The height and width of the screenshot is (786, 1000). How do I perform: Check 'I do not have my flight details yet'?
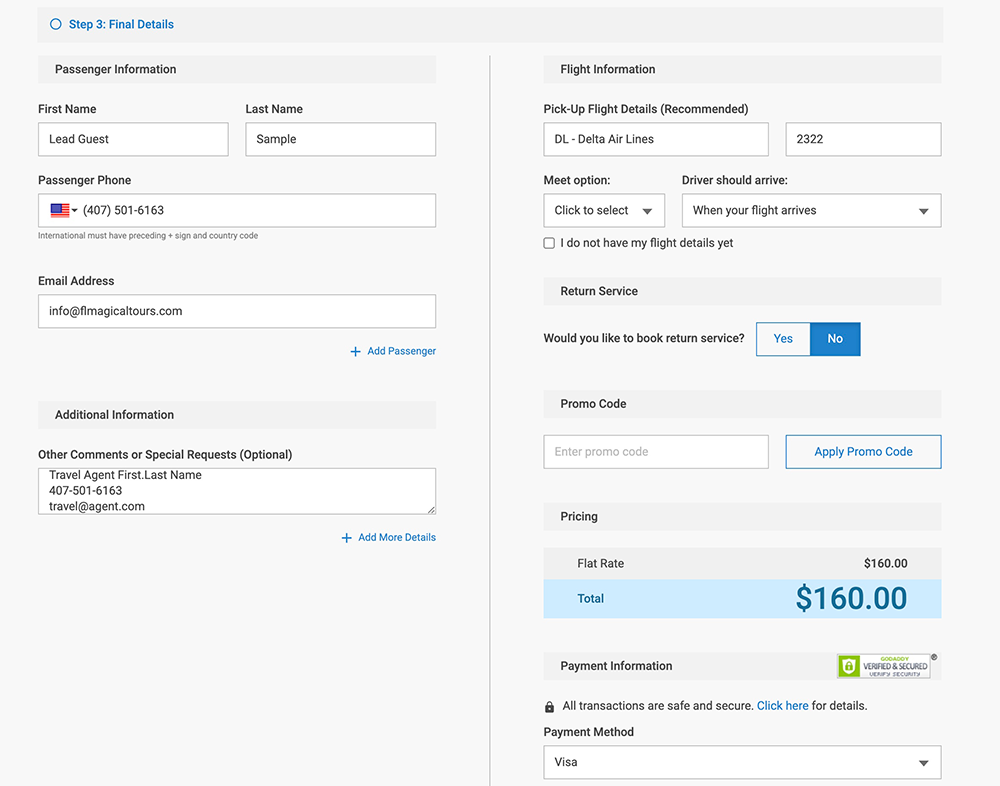(549, 243)
